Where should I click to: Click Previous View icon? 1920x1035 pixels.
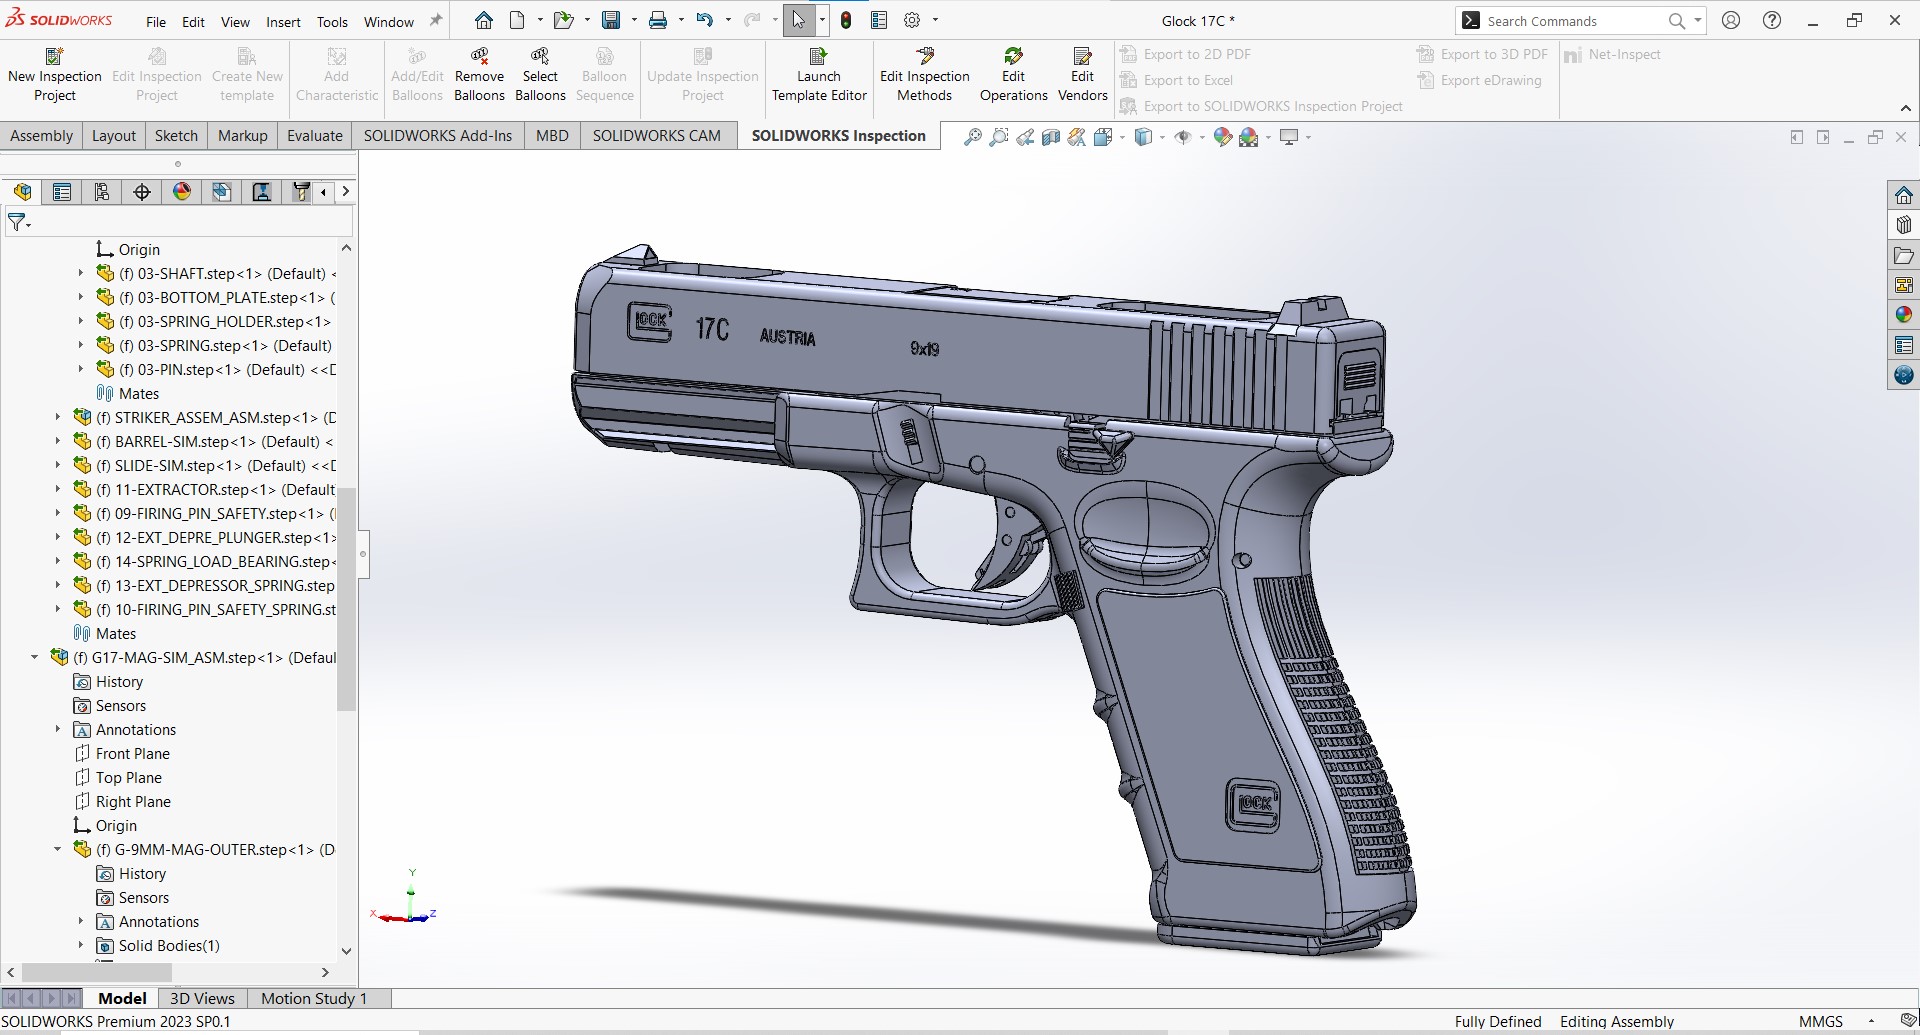tap(1025, 137)
